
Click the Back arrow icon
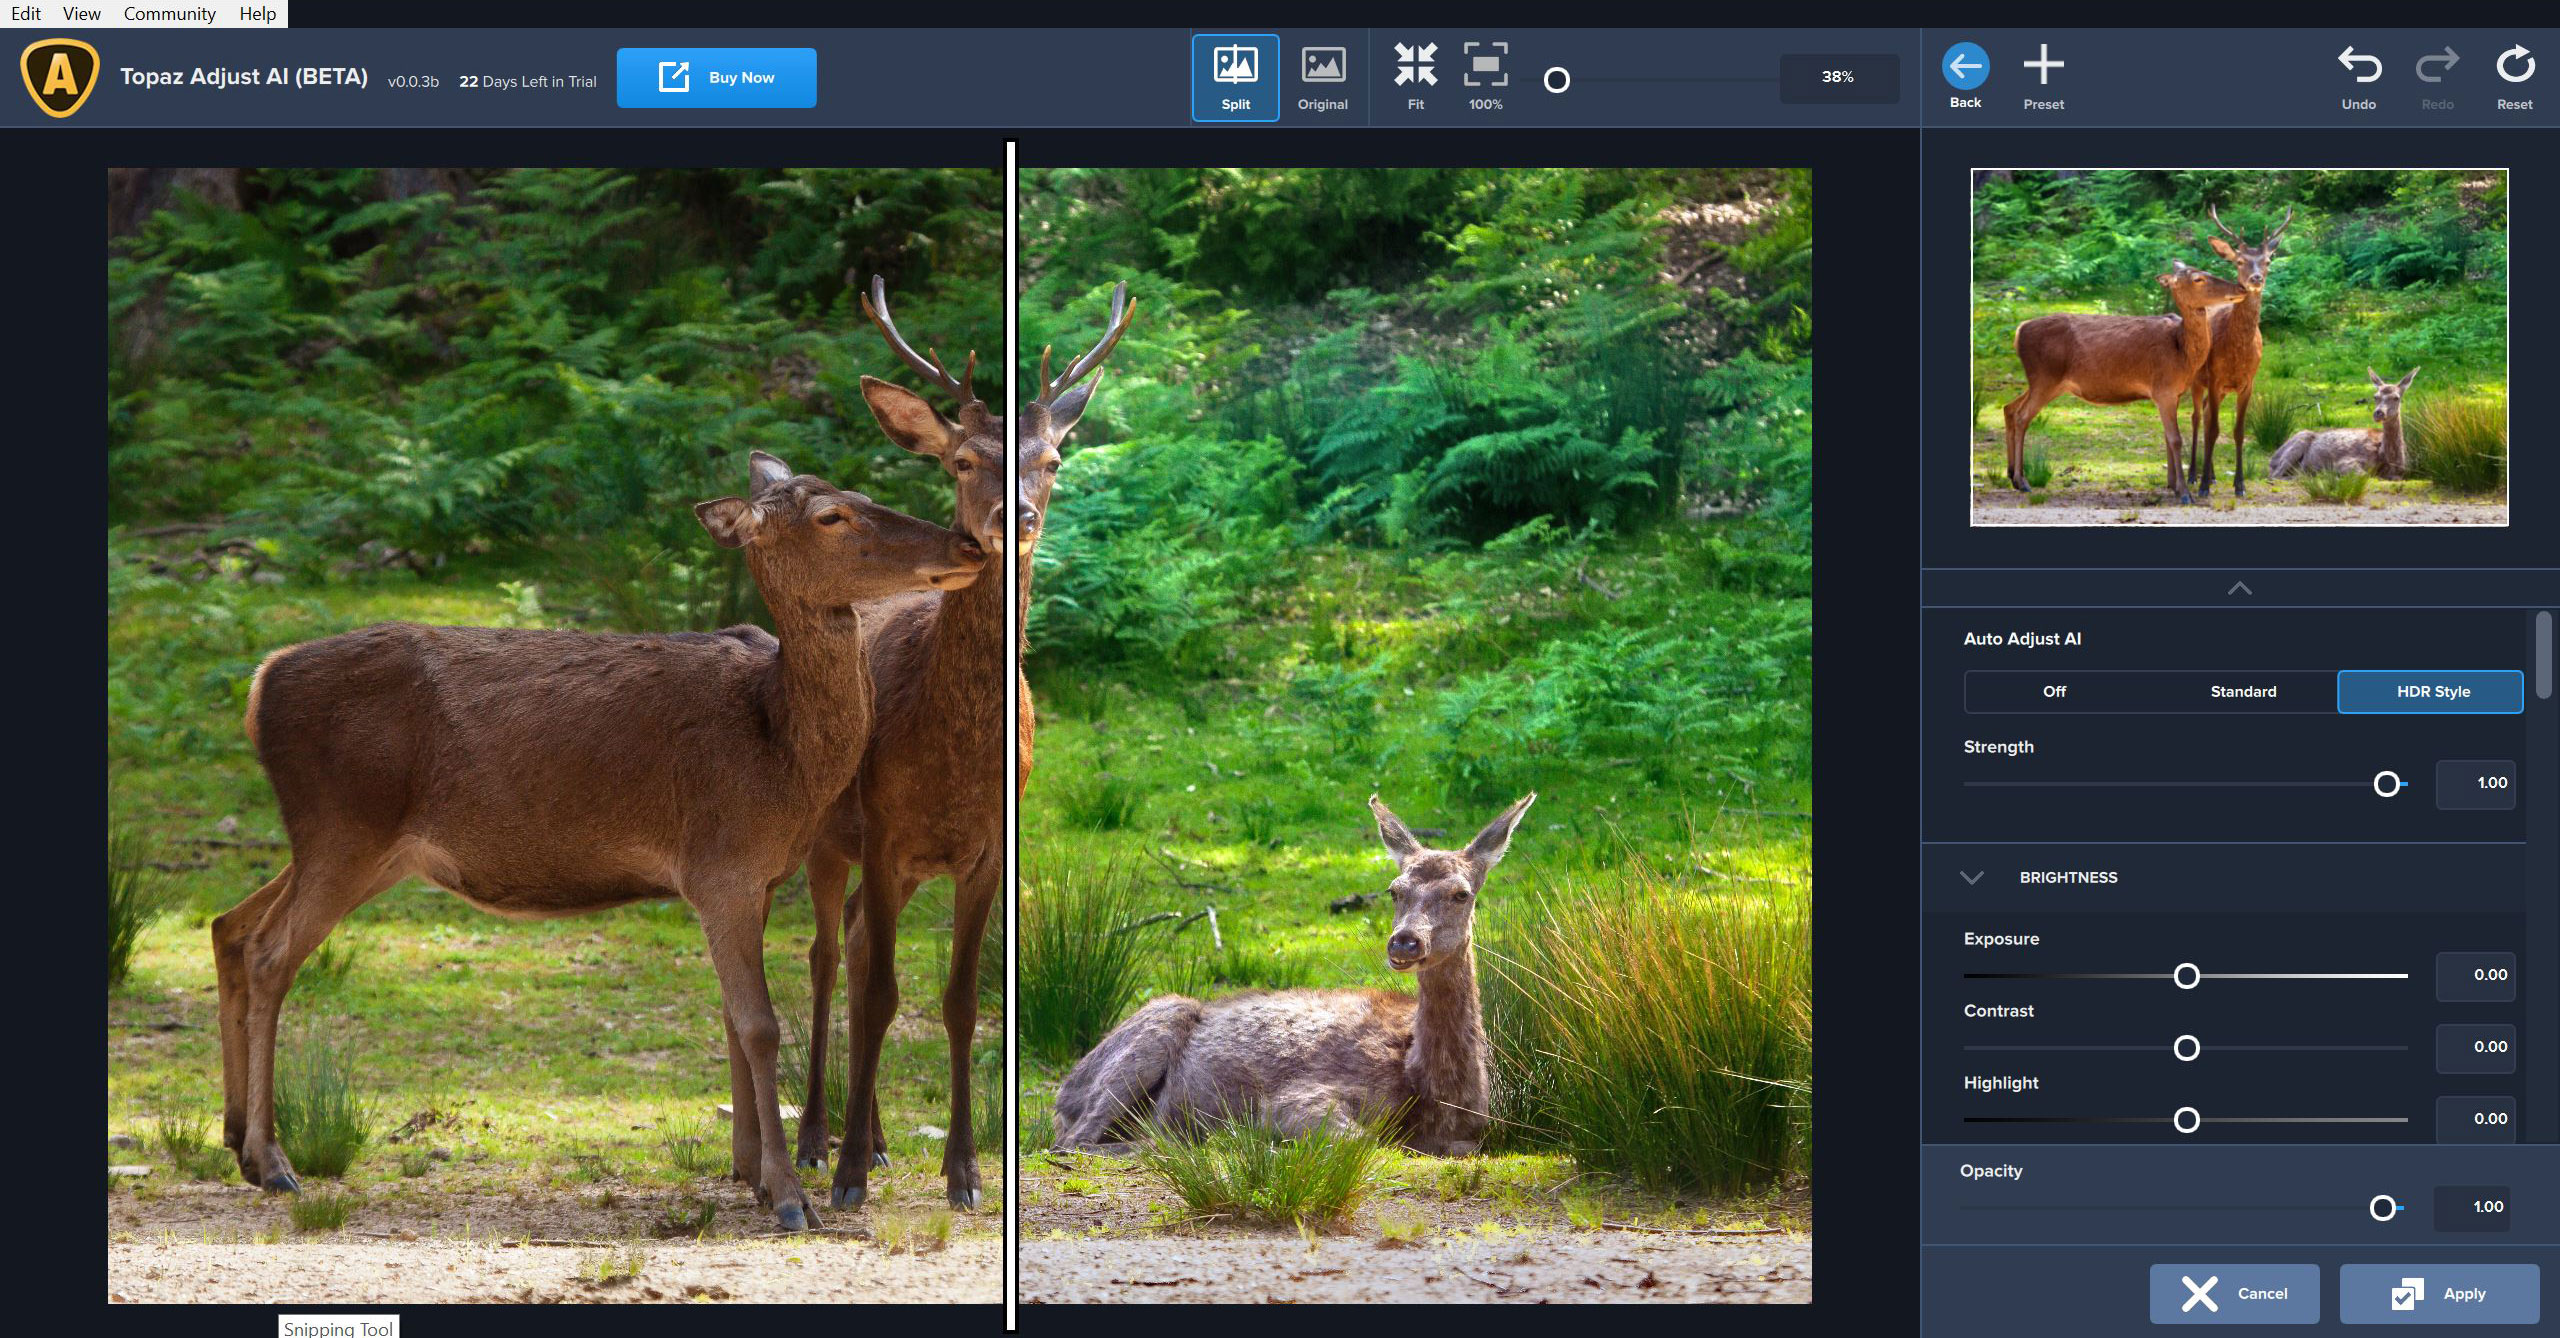[1966, 67]
